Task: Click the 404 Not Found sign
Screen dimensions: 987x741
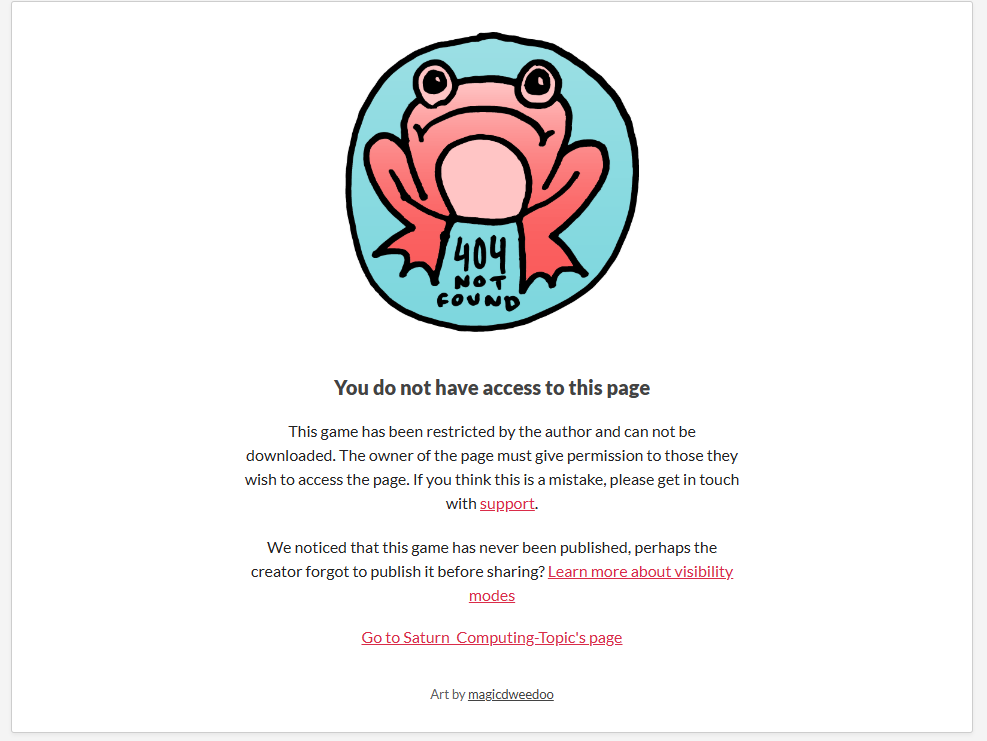Action: point(482,264)
